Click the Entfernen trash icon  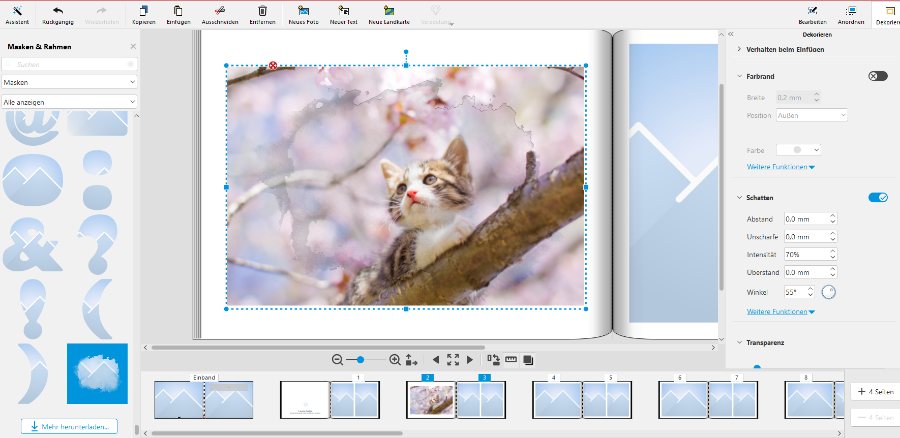point(262,13)
